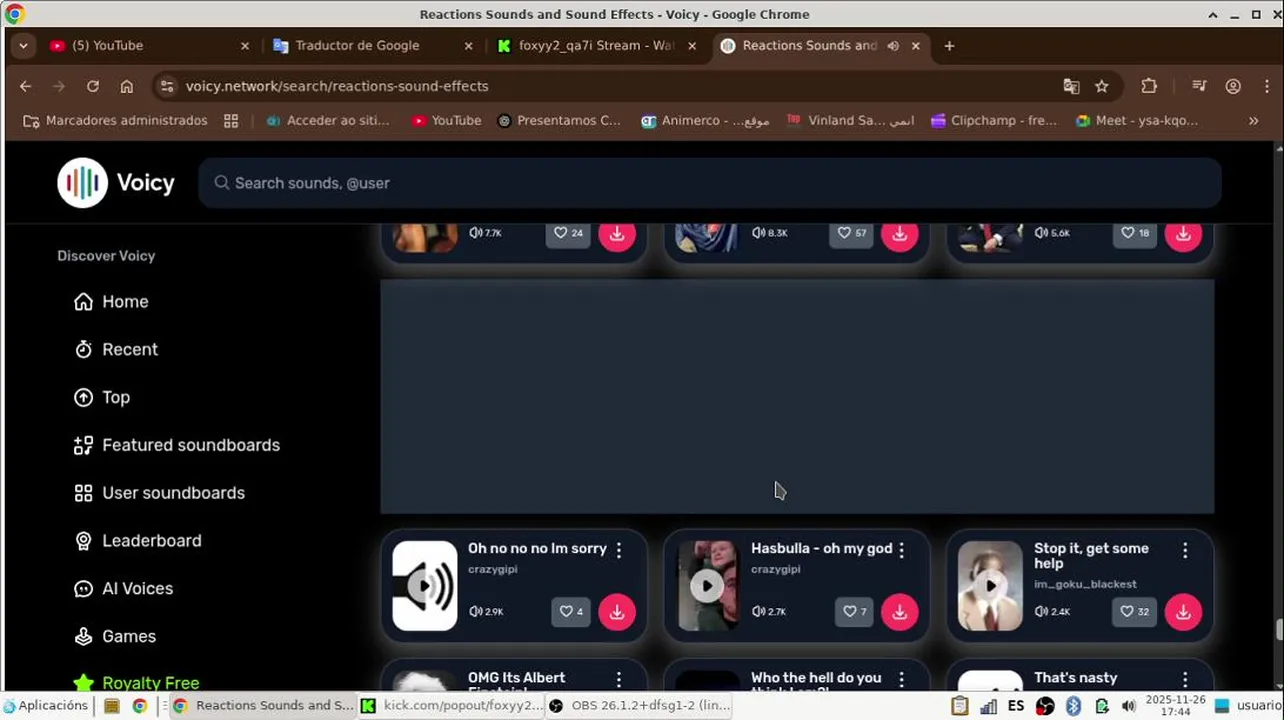The image size is (1284, 720).
Task: Switch to OBS 26.1.2 taskbar window
Action: coord(641,706)
